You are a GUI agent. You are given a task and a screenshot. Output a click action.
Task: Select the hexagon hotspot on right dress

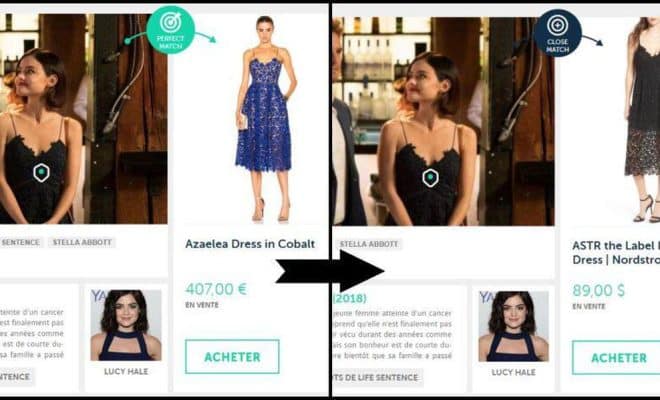(430, 178)
